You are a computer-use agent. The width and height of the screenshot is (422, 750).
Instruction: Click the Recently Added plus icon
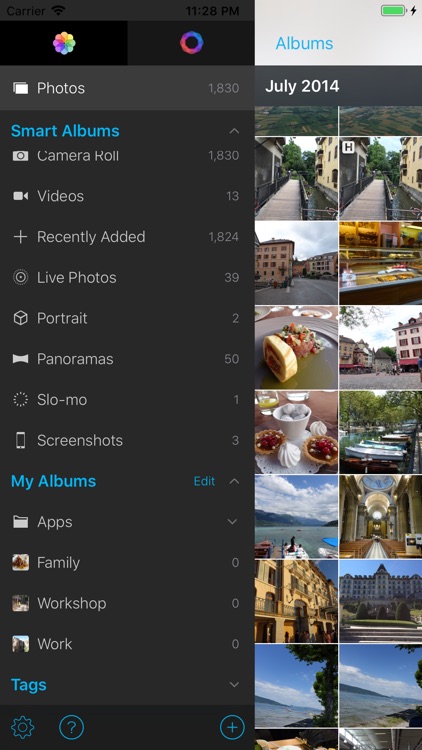pyautogui.click(x=21, y=237)
